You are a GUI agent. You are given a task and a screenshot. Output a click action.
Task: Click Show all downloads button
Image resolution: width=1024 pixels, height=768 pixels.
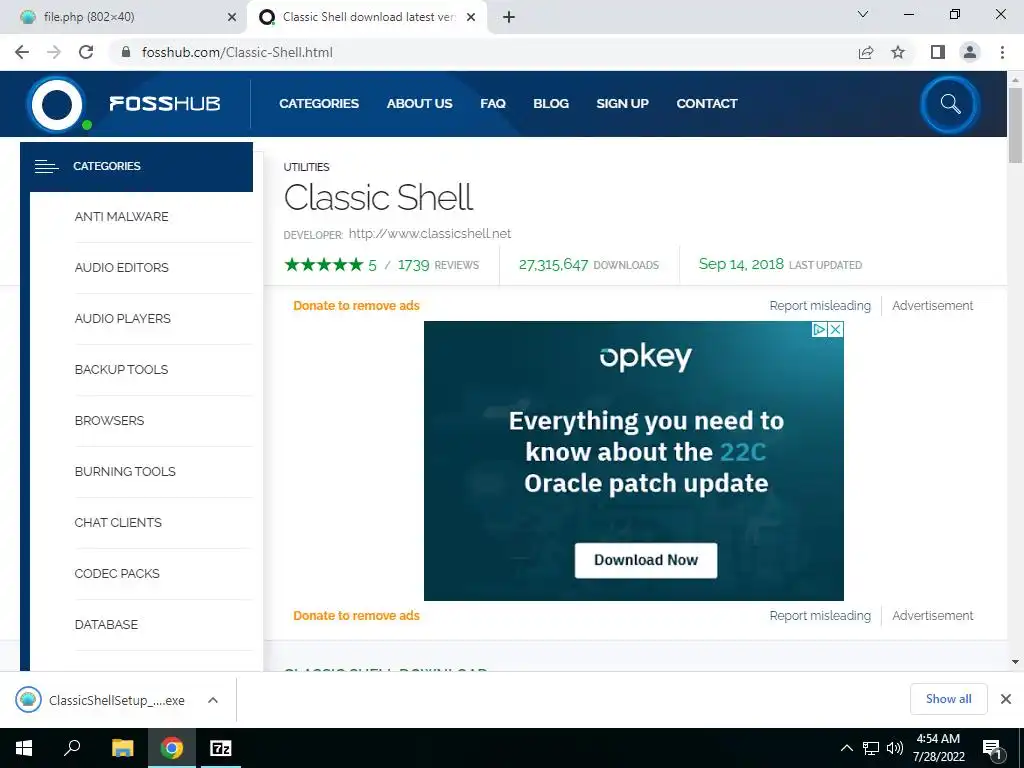point(948,699)
